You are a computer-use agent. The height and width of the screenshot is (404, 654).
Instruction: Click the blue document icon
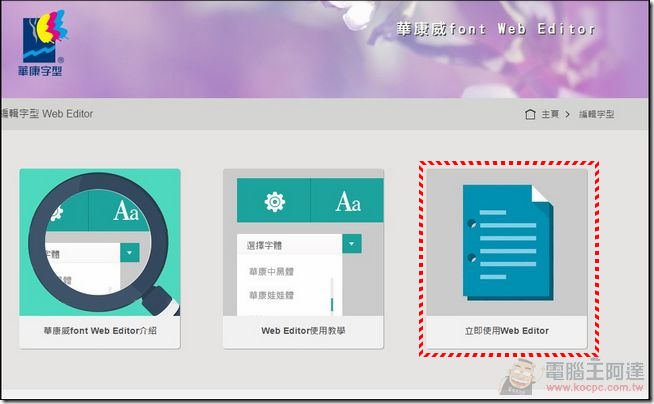point(508,243)
